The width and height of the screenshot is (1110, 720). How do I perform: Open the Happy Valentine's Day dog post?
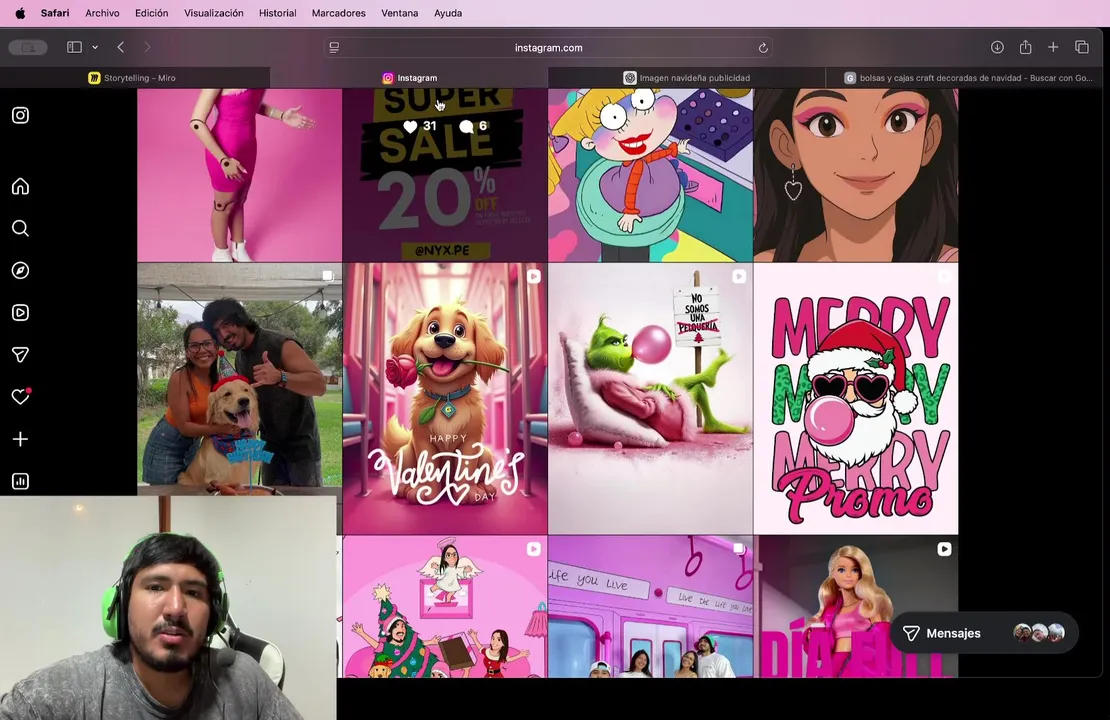point(445,399)
